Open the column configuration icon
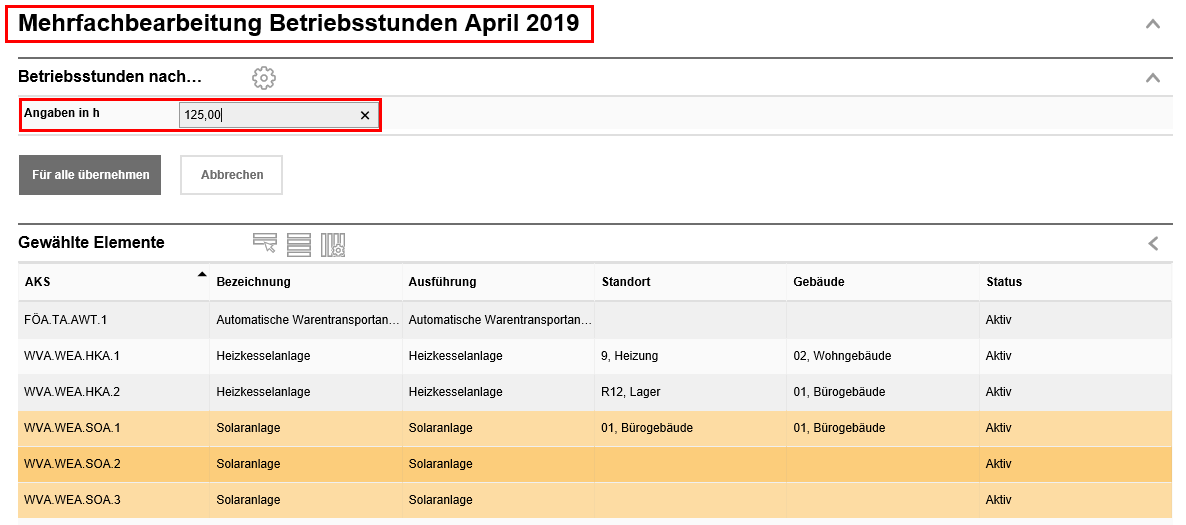Image resolution: width=1186 pixels, height=525 pixels. tap(333, 244)
